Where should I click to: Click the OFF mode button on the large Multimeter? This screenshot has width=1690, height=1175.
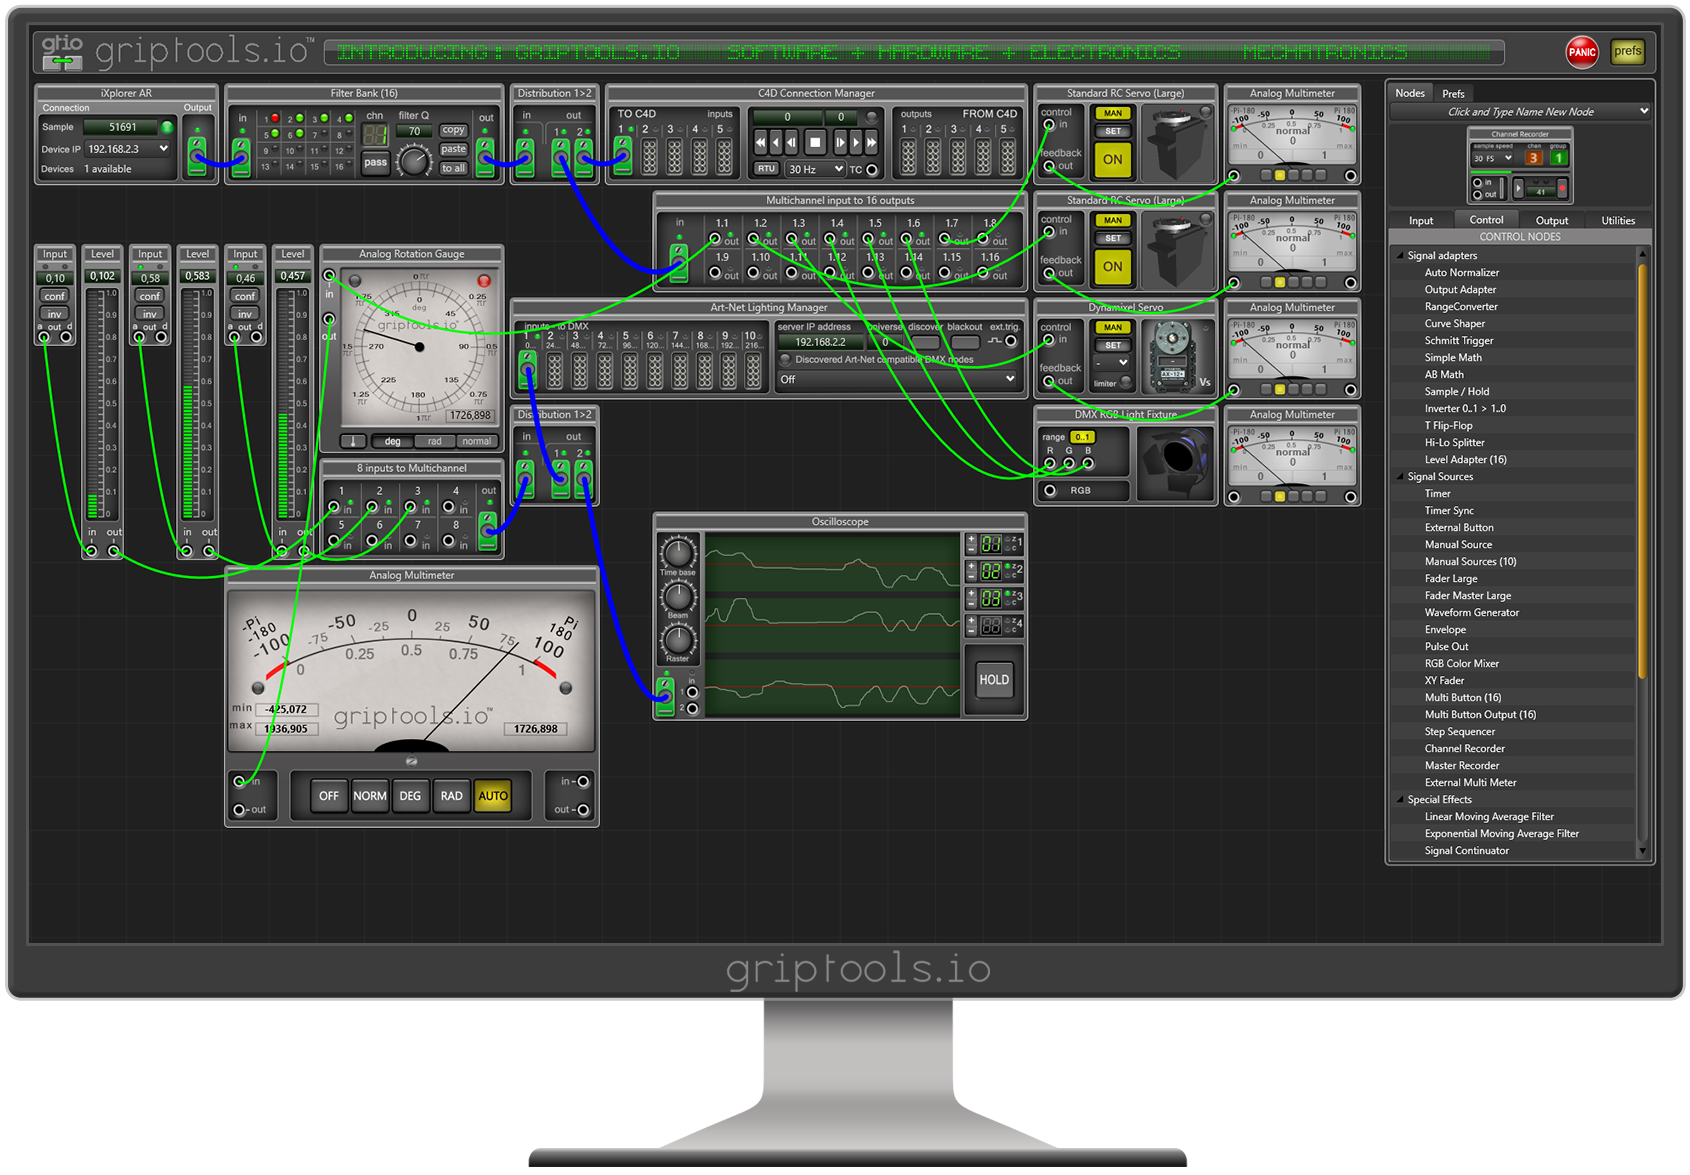tap(329, 796)
